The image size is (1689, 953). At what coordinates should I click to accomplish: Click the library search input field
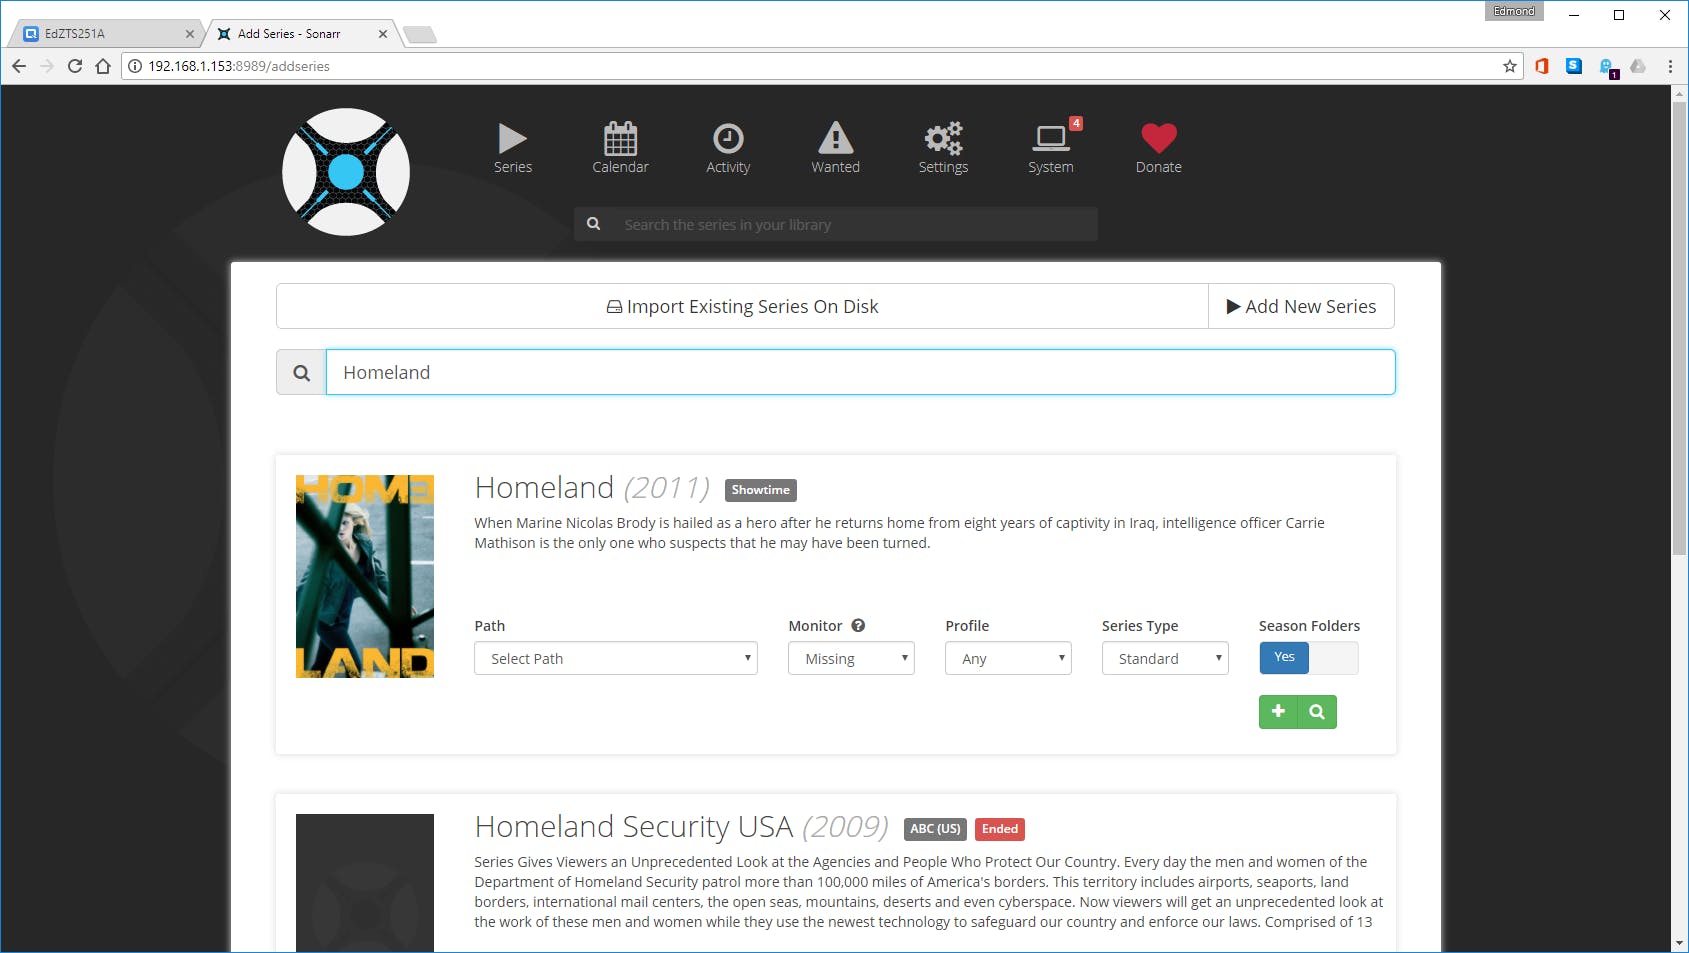(854, 224)
